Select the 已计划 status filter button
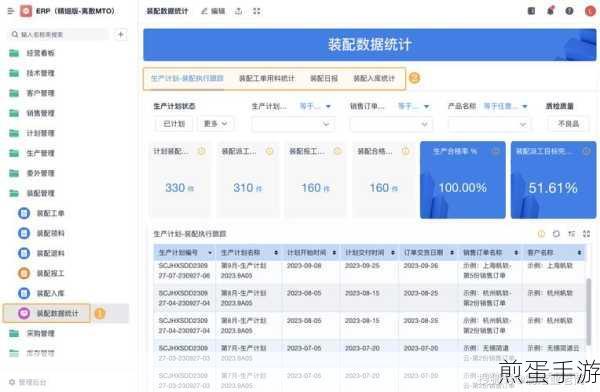 [174, 124]
